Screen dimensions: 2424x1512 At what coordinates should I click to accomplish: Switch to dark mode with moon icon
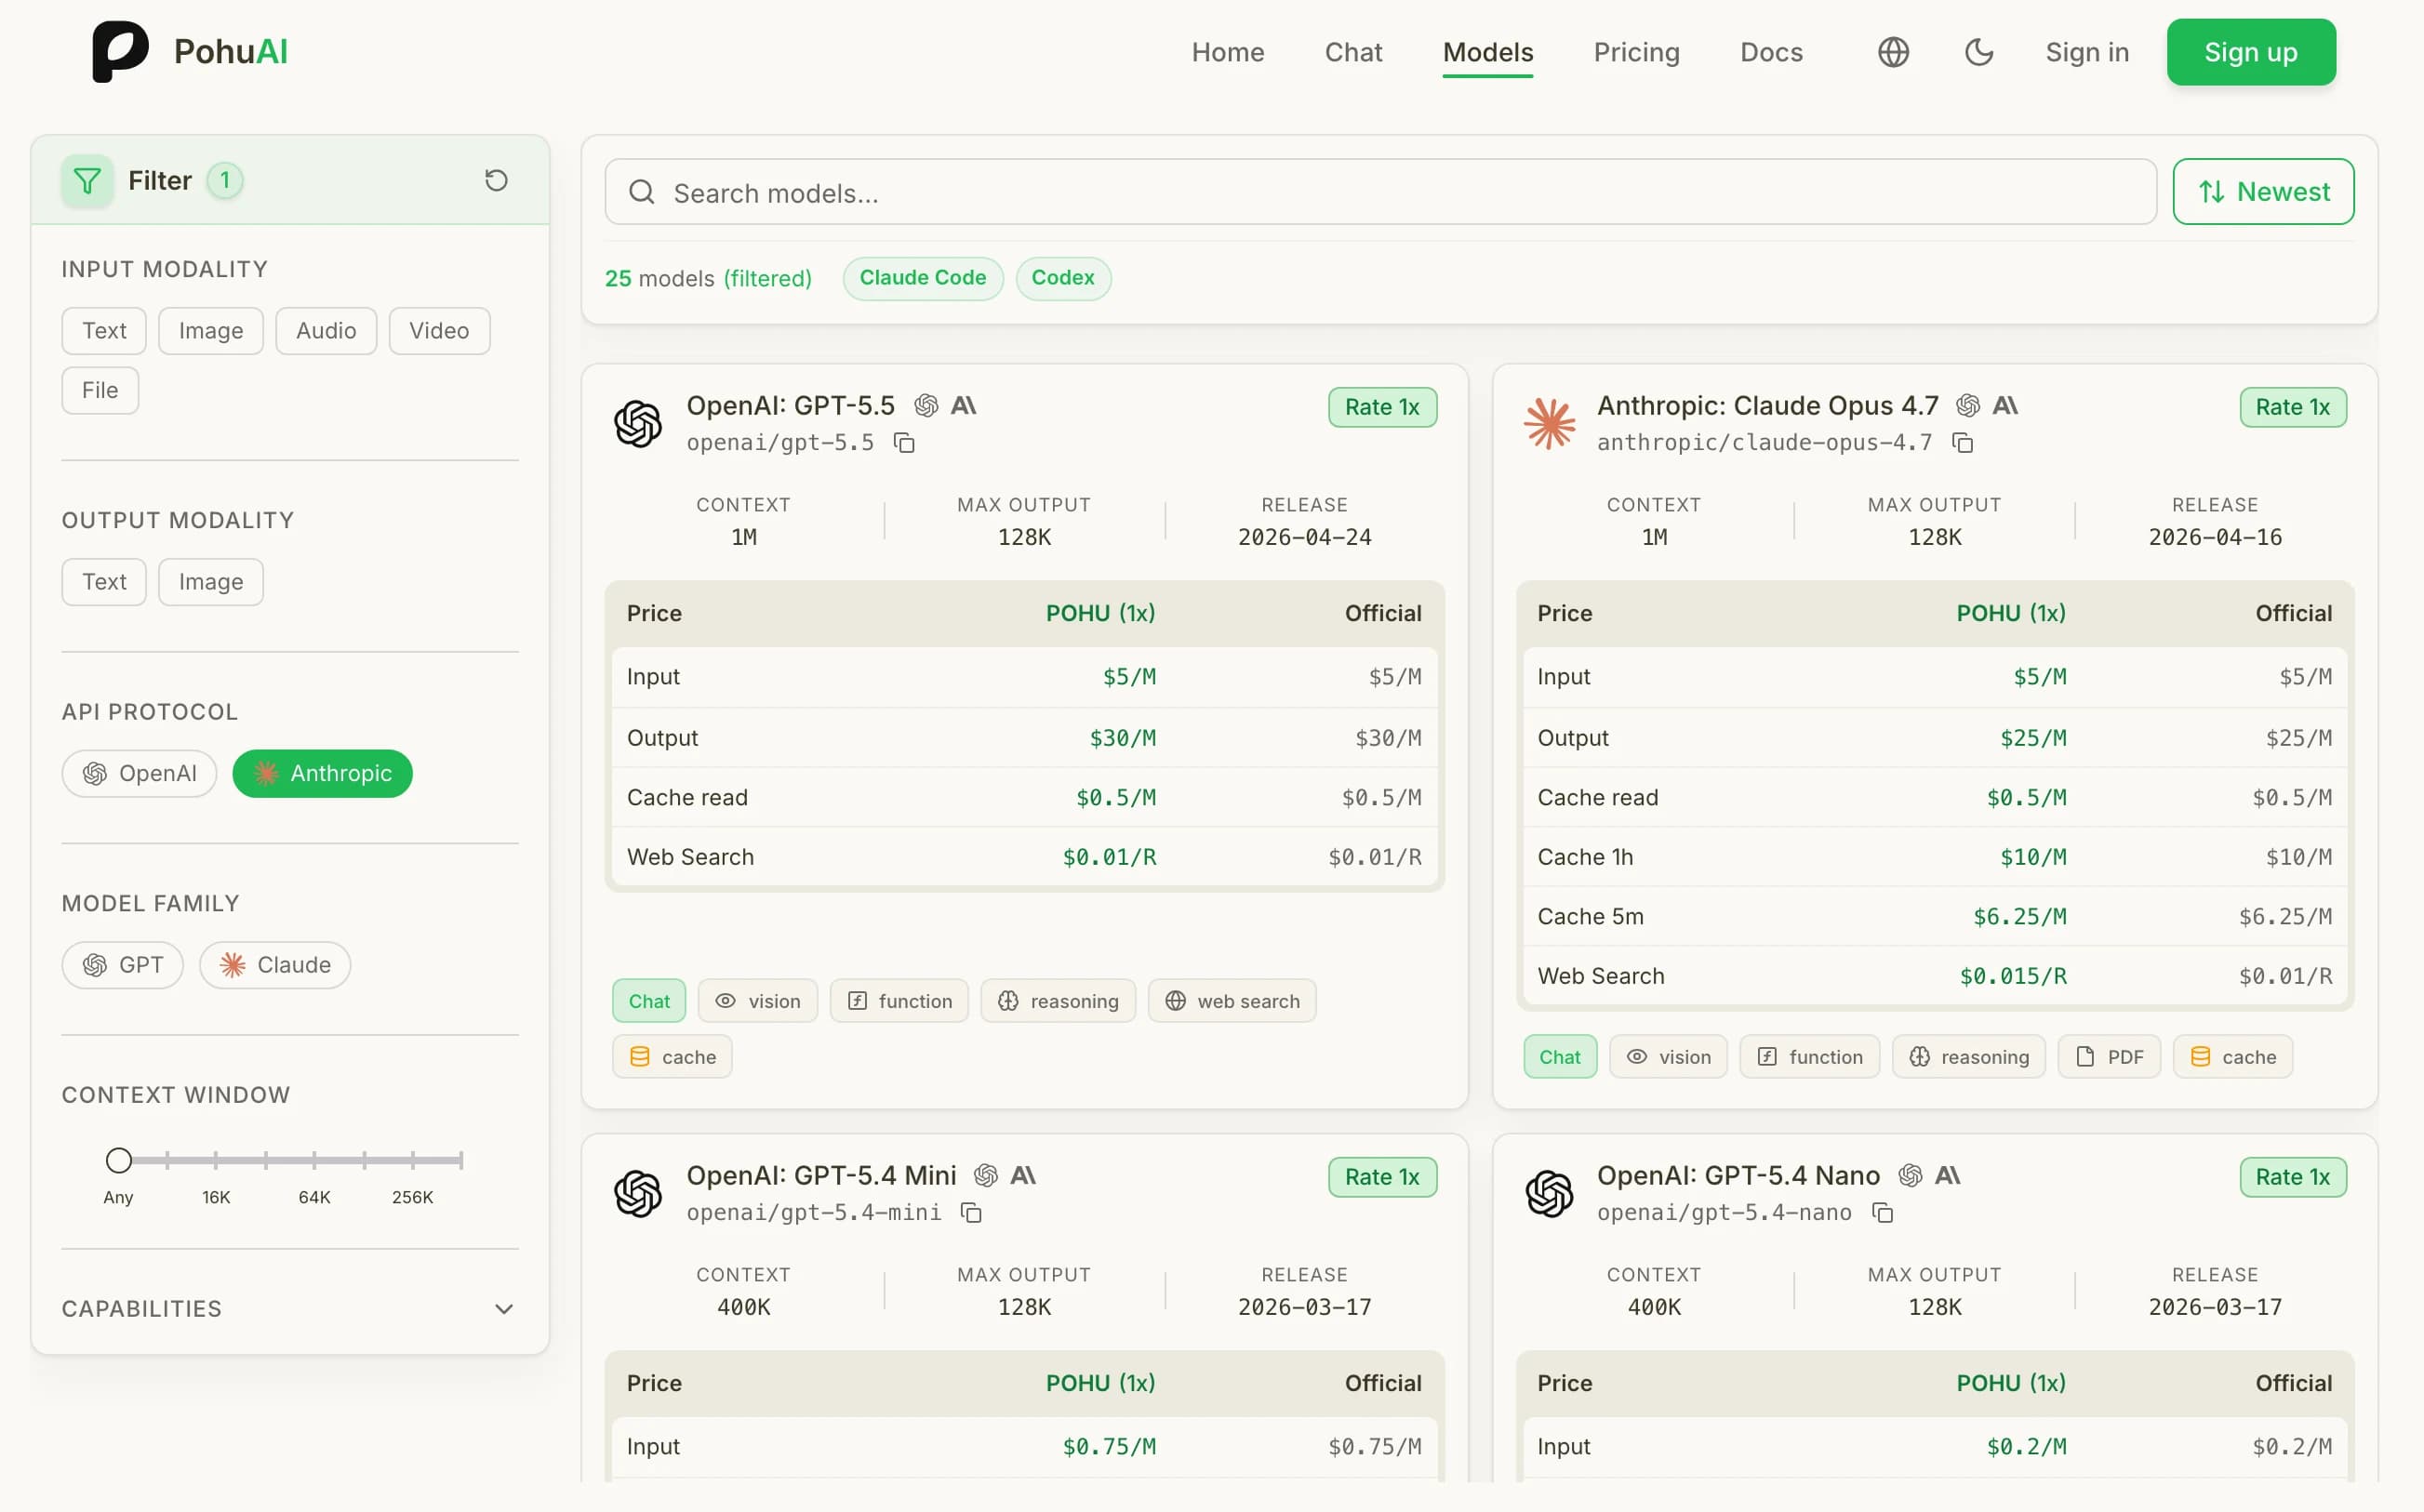[1979, 52]
